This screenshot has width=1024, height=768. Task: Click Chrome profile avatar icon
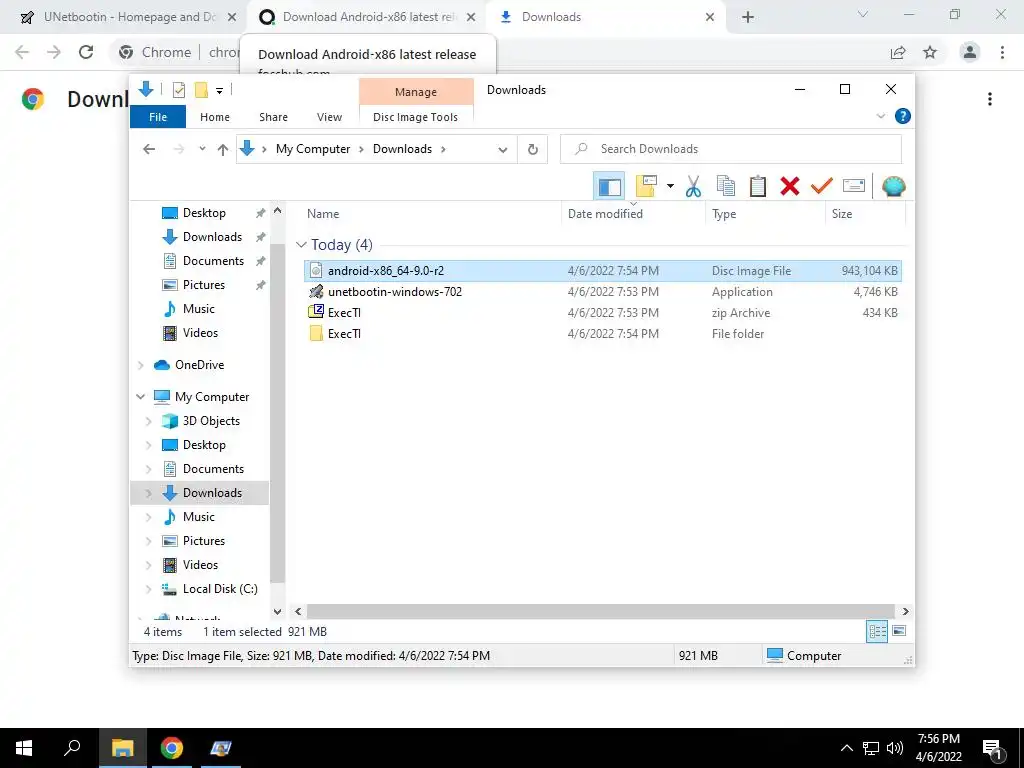(970, 52)
